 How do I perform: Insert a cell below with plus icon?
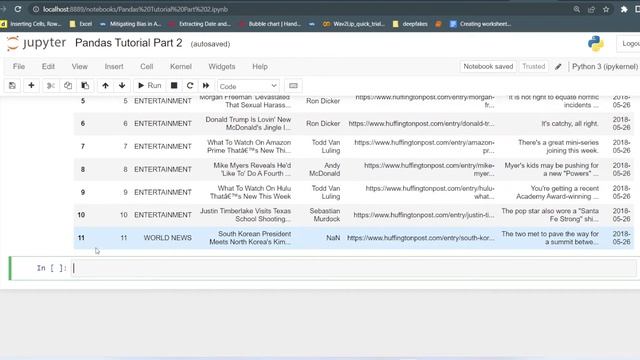pyautogui.click(x=31, y=86)
